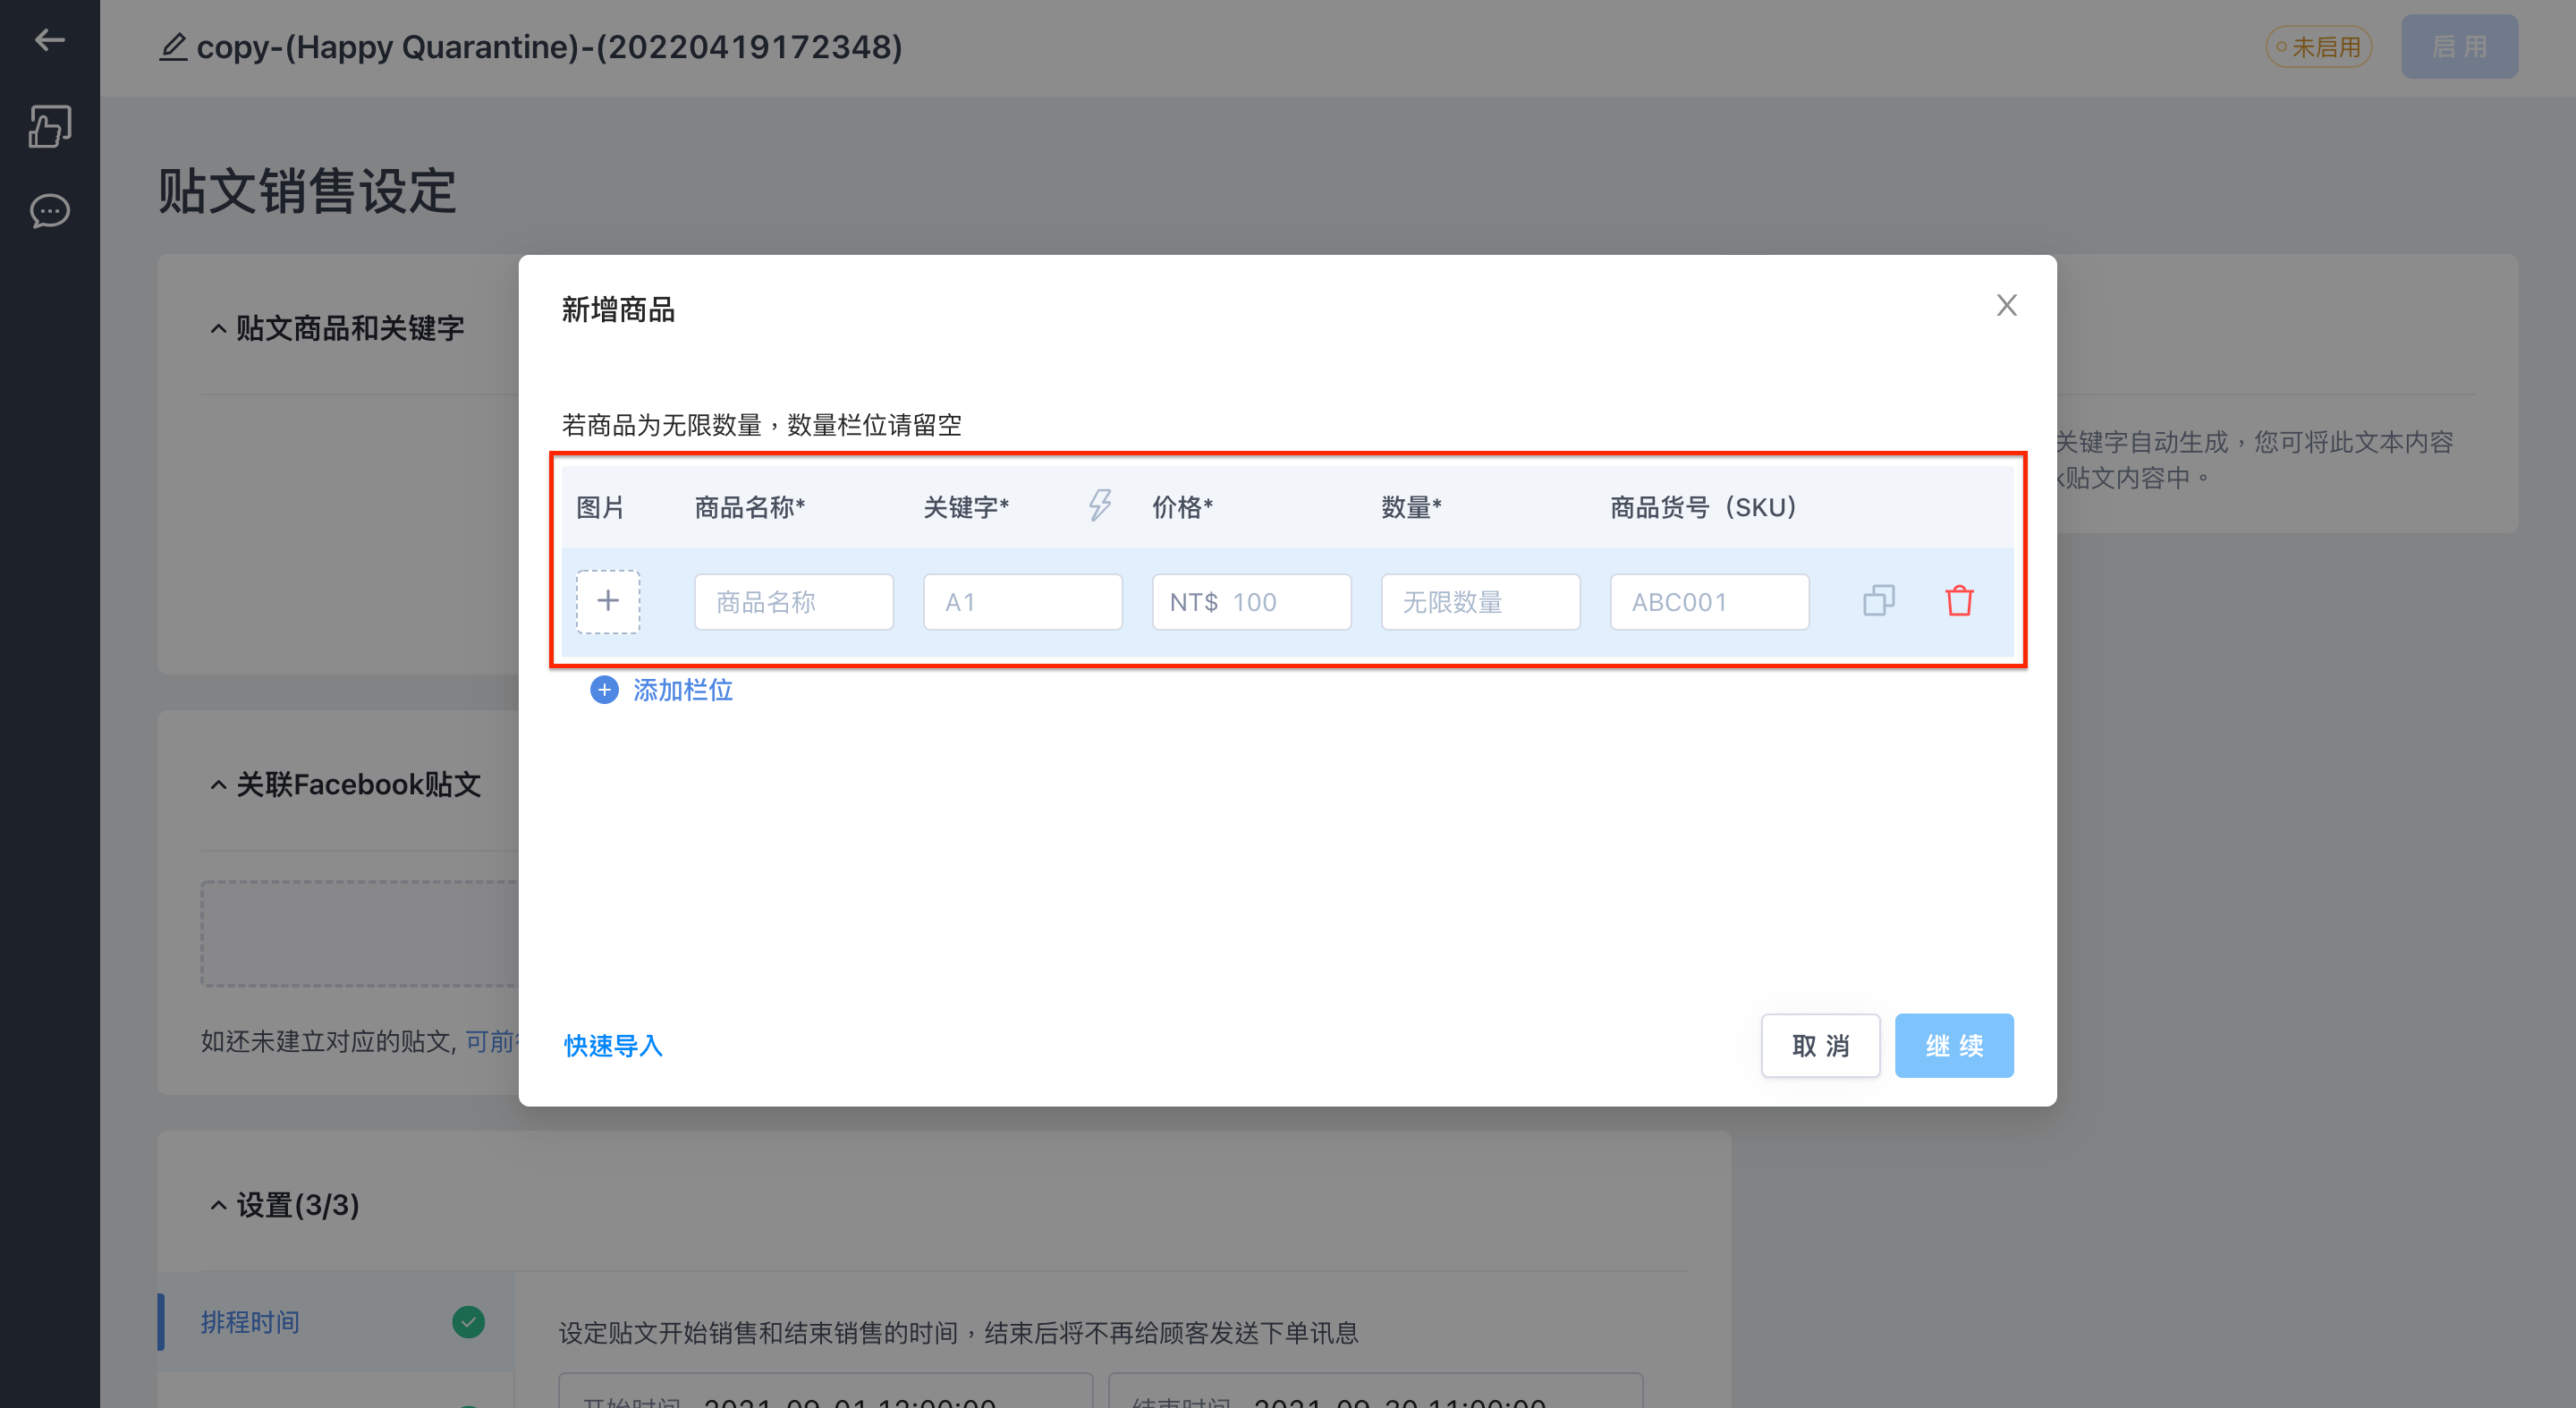Click the NT$ price input field
2576x1408 pixels.
1251,602
